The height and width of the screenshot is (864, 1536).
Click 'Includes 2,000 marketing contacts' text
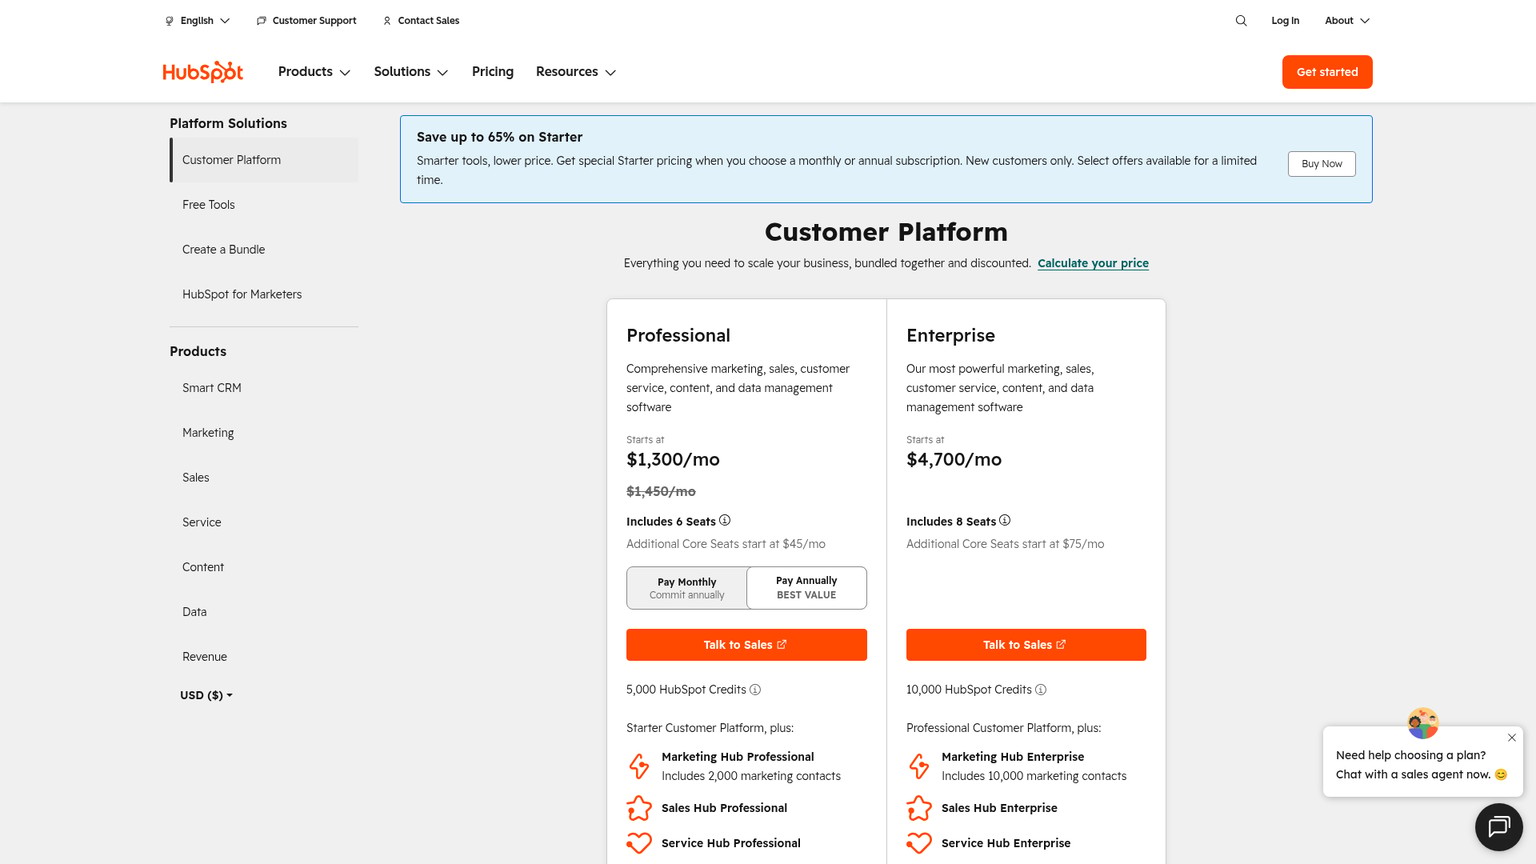[751, 776]
